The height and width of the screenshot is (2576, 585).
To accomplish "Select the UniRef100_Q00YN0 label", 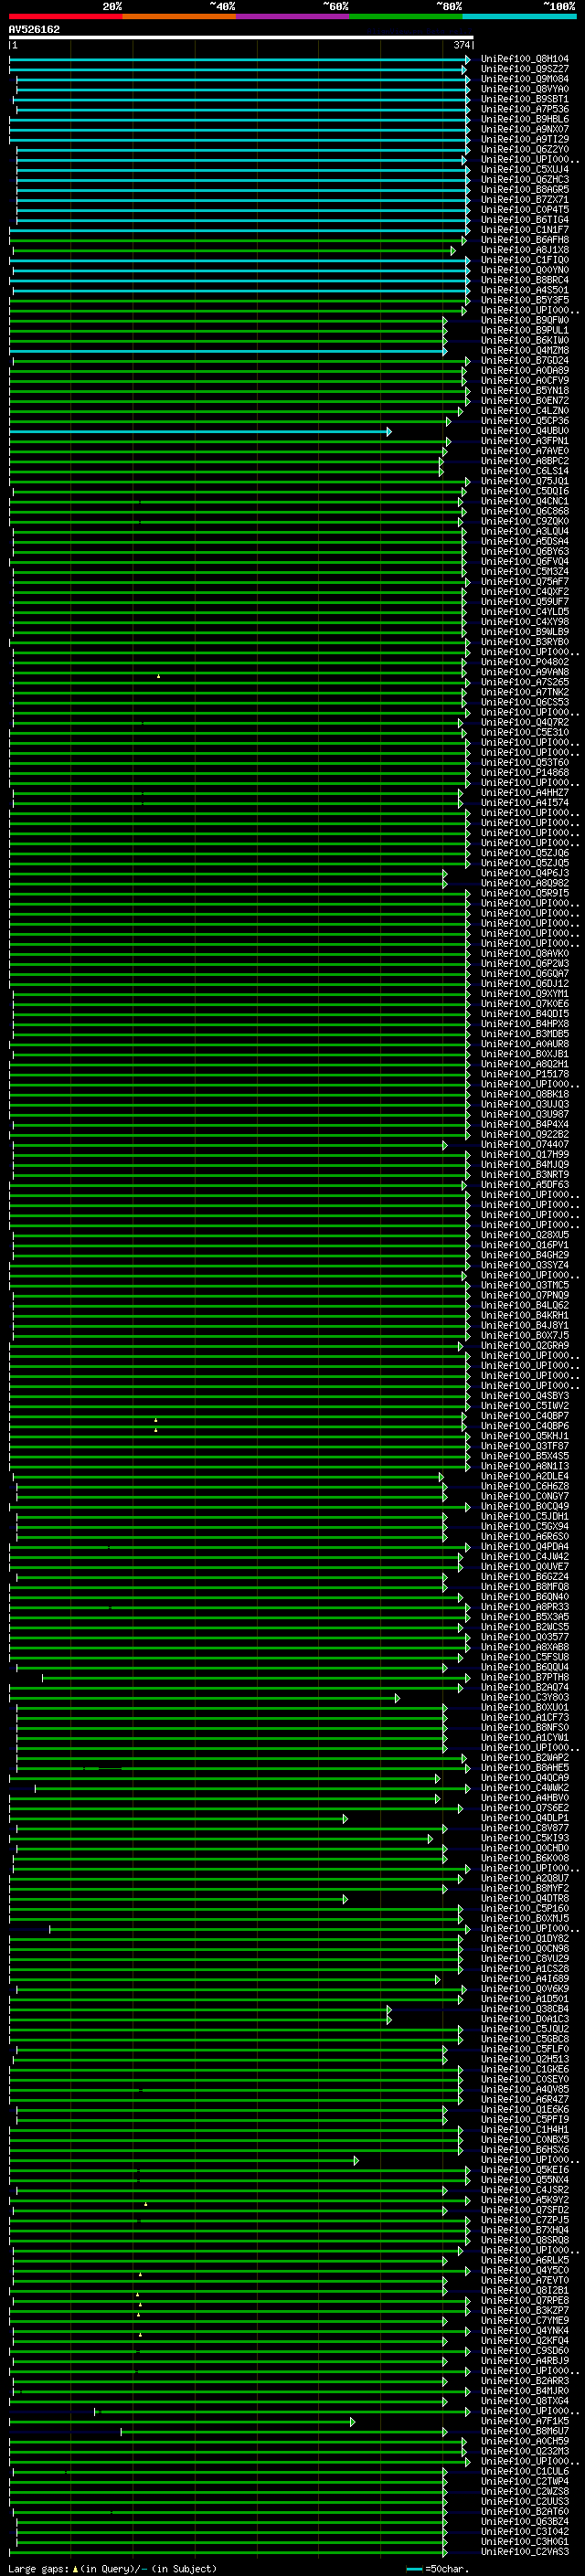I will [524, 270].
